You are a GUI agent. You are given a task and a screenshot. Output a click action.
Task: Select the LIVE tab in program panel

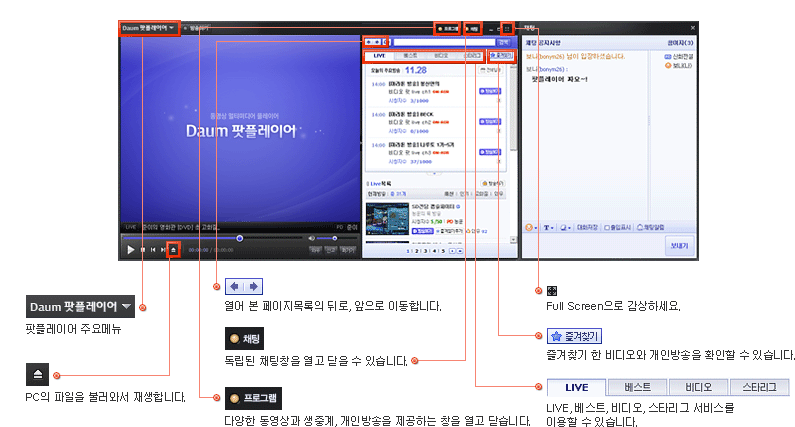click(380, 56)
